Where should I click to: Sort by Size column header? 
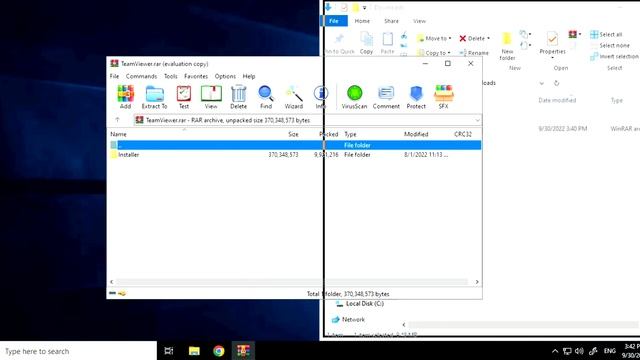pos(293,134)
